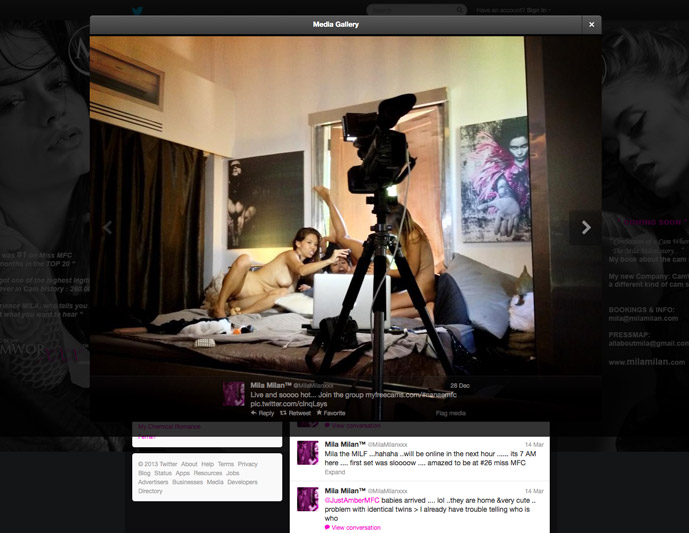689x533 pixels.
Task: Favorite the gallery tweet
Action: (x=331, y=413)
